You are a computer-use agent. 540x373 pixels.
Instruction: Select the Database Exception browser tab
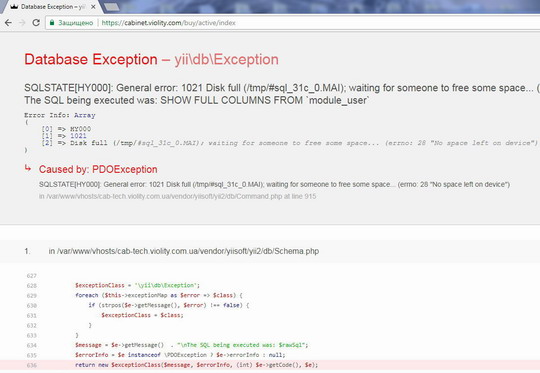[52, 7]
